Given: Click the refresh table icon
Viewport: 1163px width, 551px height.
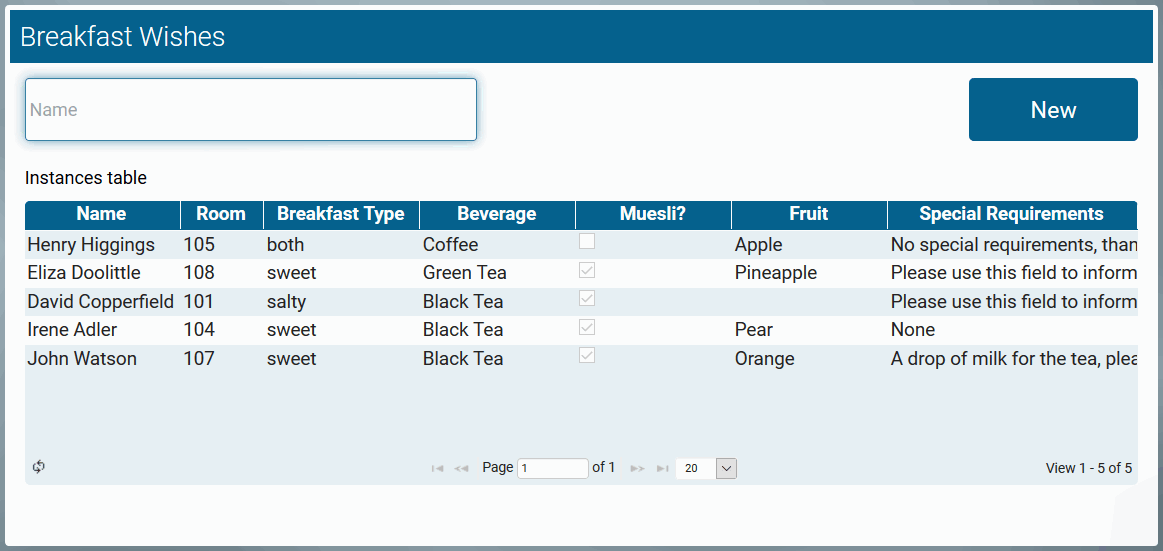Looking at the screenshot, I should 39,467.
